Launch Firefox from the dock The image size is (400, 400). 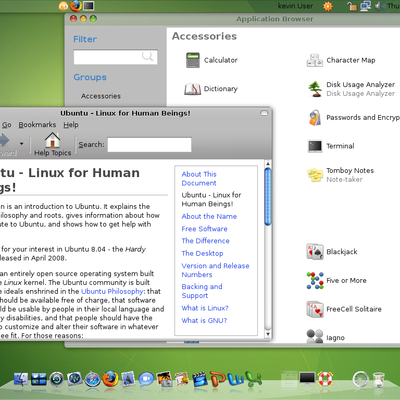point(110,379)
